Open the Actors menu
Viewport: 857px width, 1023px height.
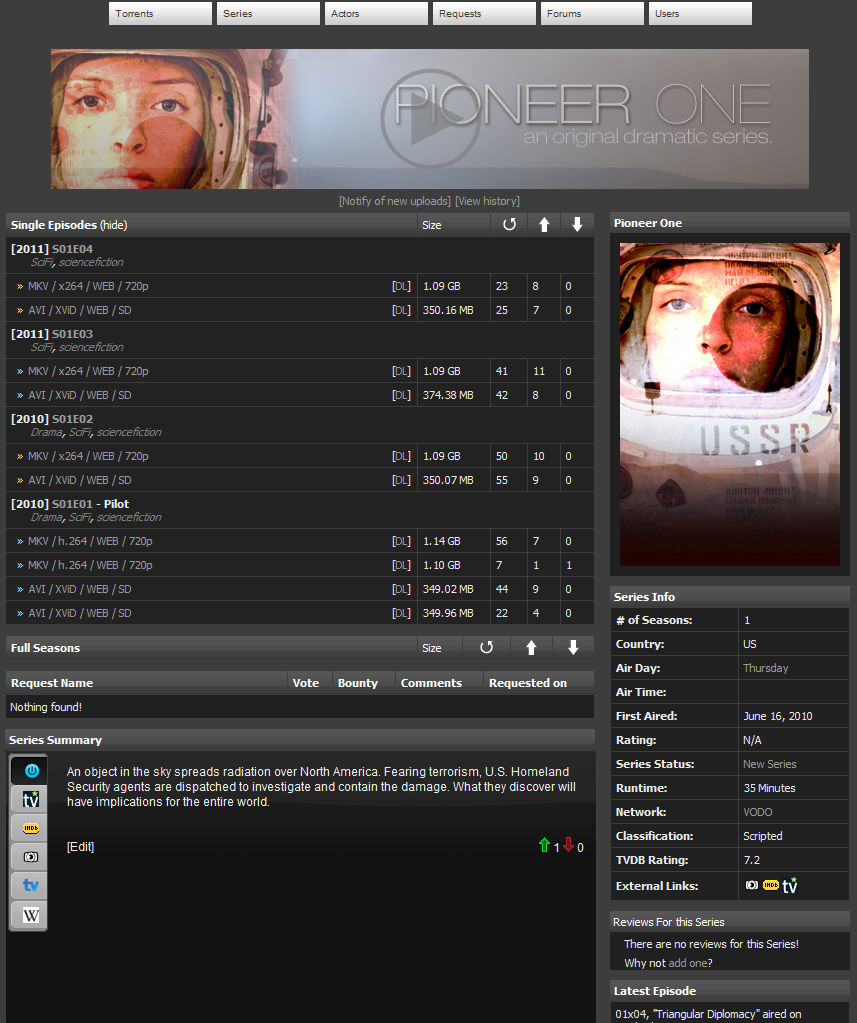point(376,13)
